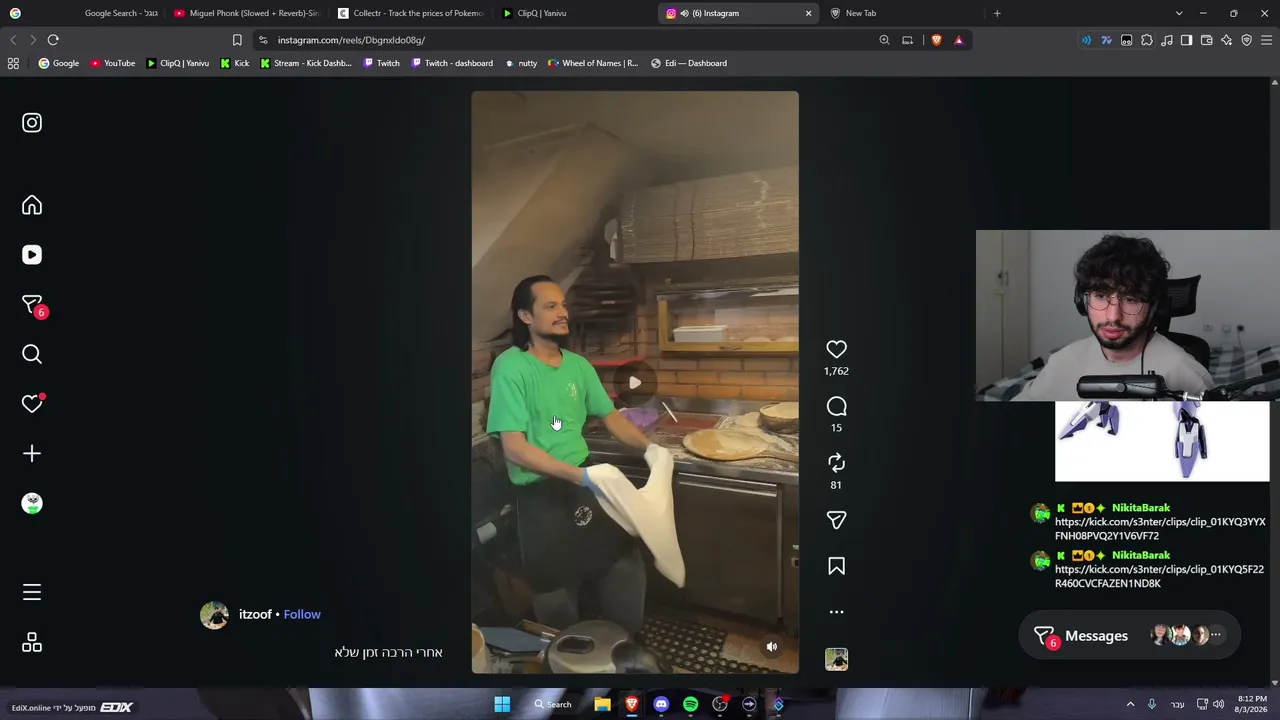
Task: Open Stream - Kick Dashboard bookmark
Action: (305, 63)
